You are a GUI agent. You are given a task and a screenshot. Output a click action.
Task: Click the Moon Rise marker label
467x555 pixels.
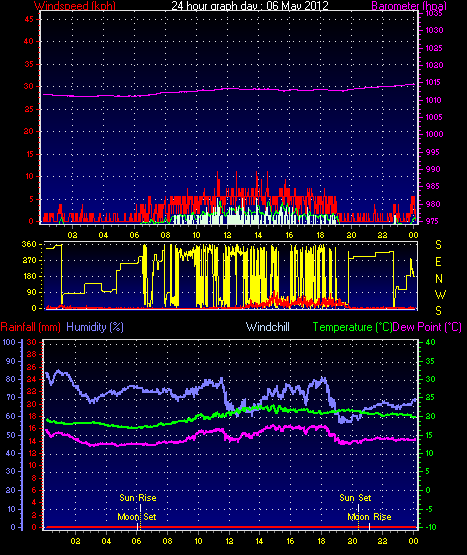(369, 517)
